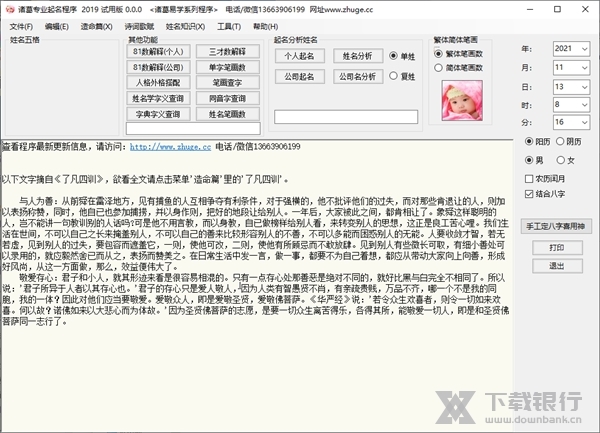600x433 pixels.
Task: Open the 年 dropdown showing 2021
Action: pos(571,49)
